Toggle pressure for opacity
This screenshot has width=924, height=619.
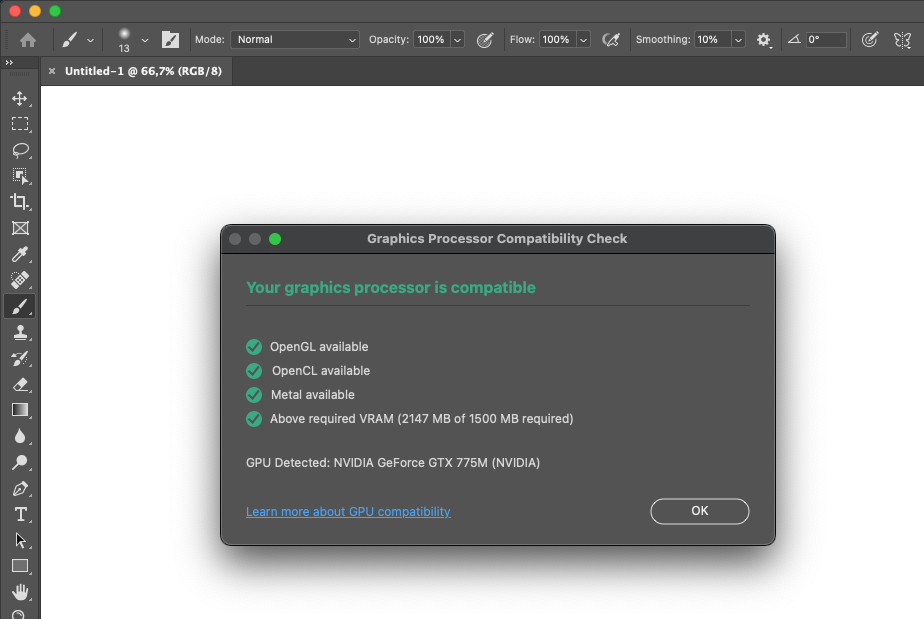click(x=484, y=39)
